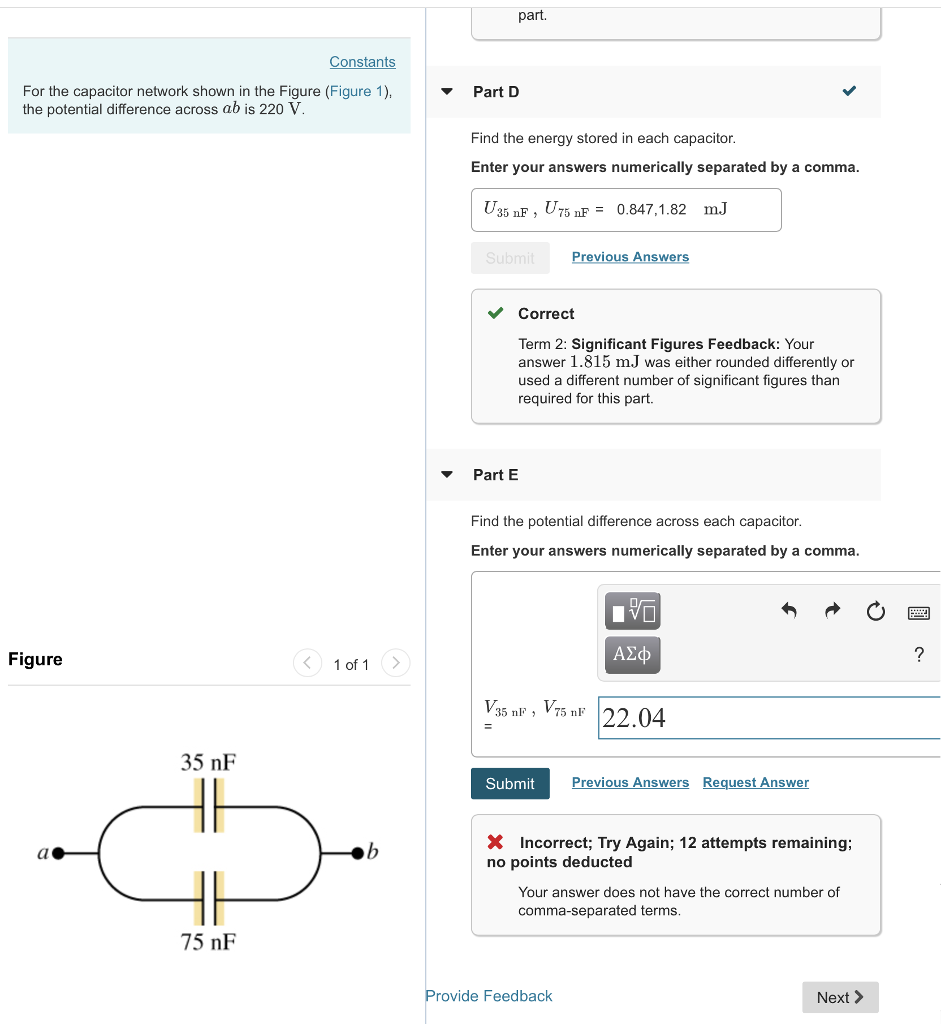
Task: View Previous Answers for Part E
Action: pos(630,781)
